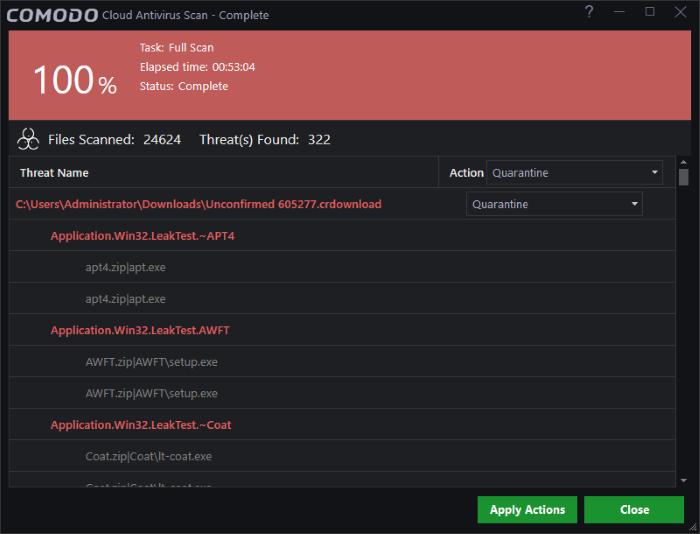
Task: Click the scrollbar down arrow
Action: 683,481
